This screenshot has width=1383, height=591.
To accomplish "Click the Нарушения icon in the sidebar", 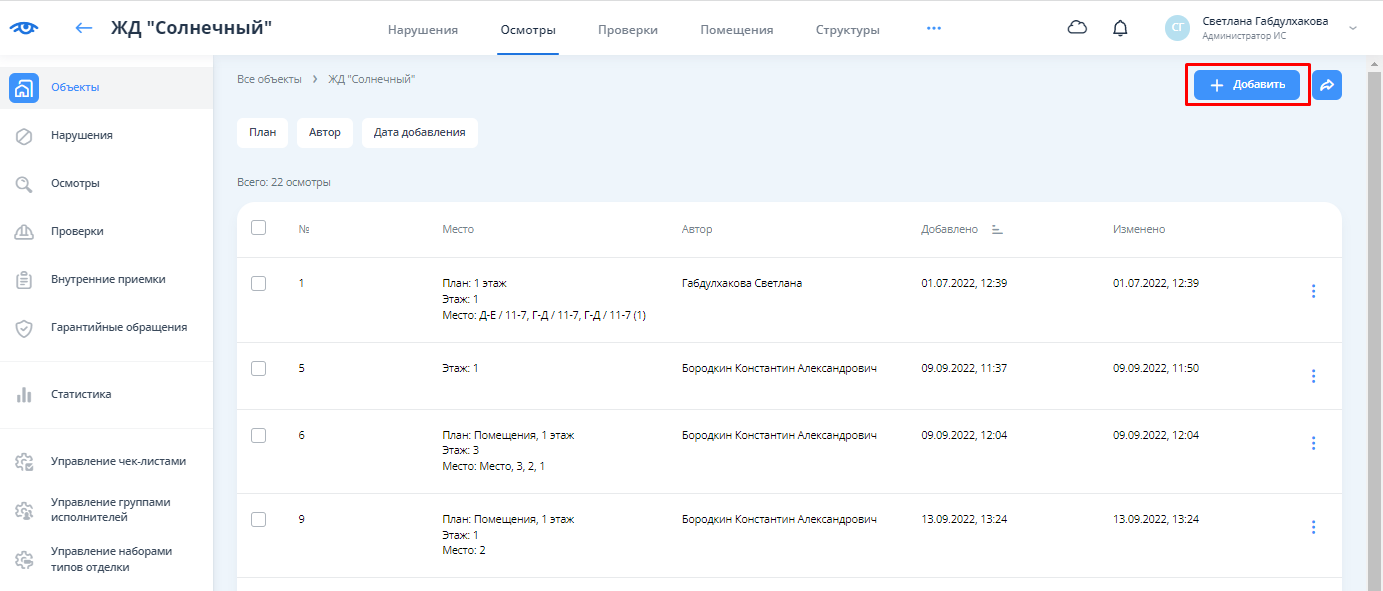I will (25, 136).
